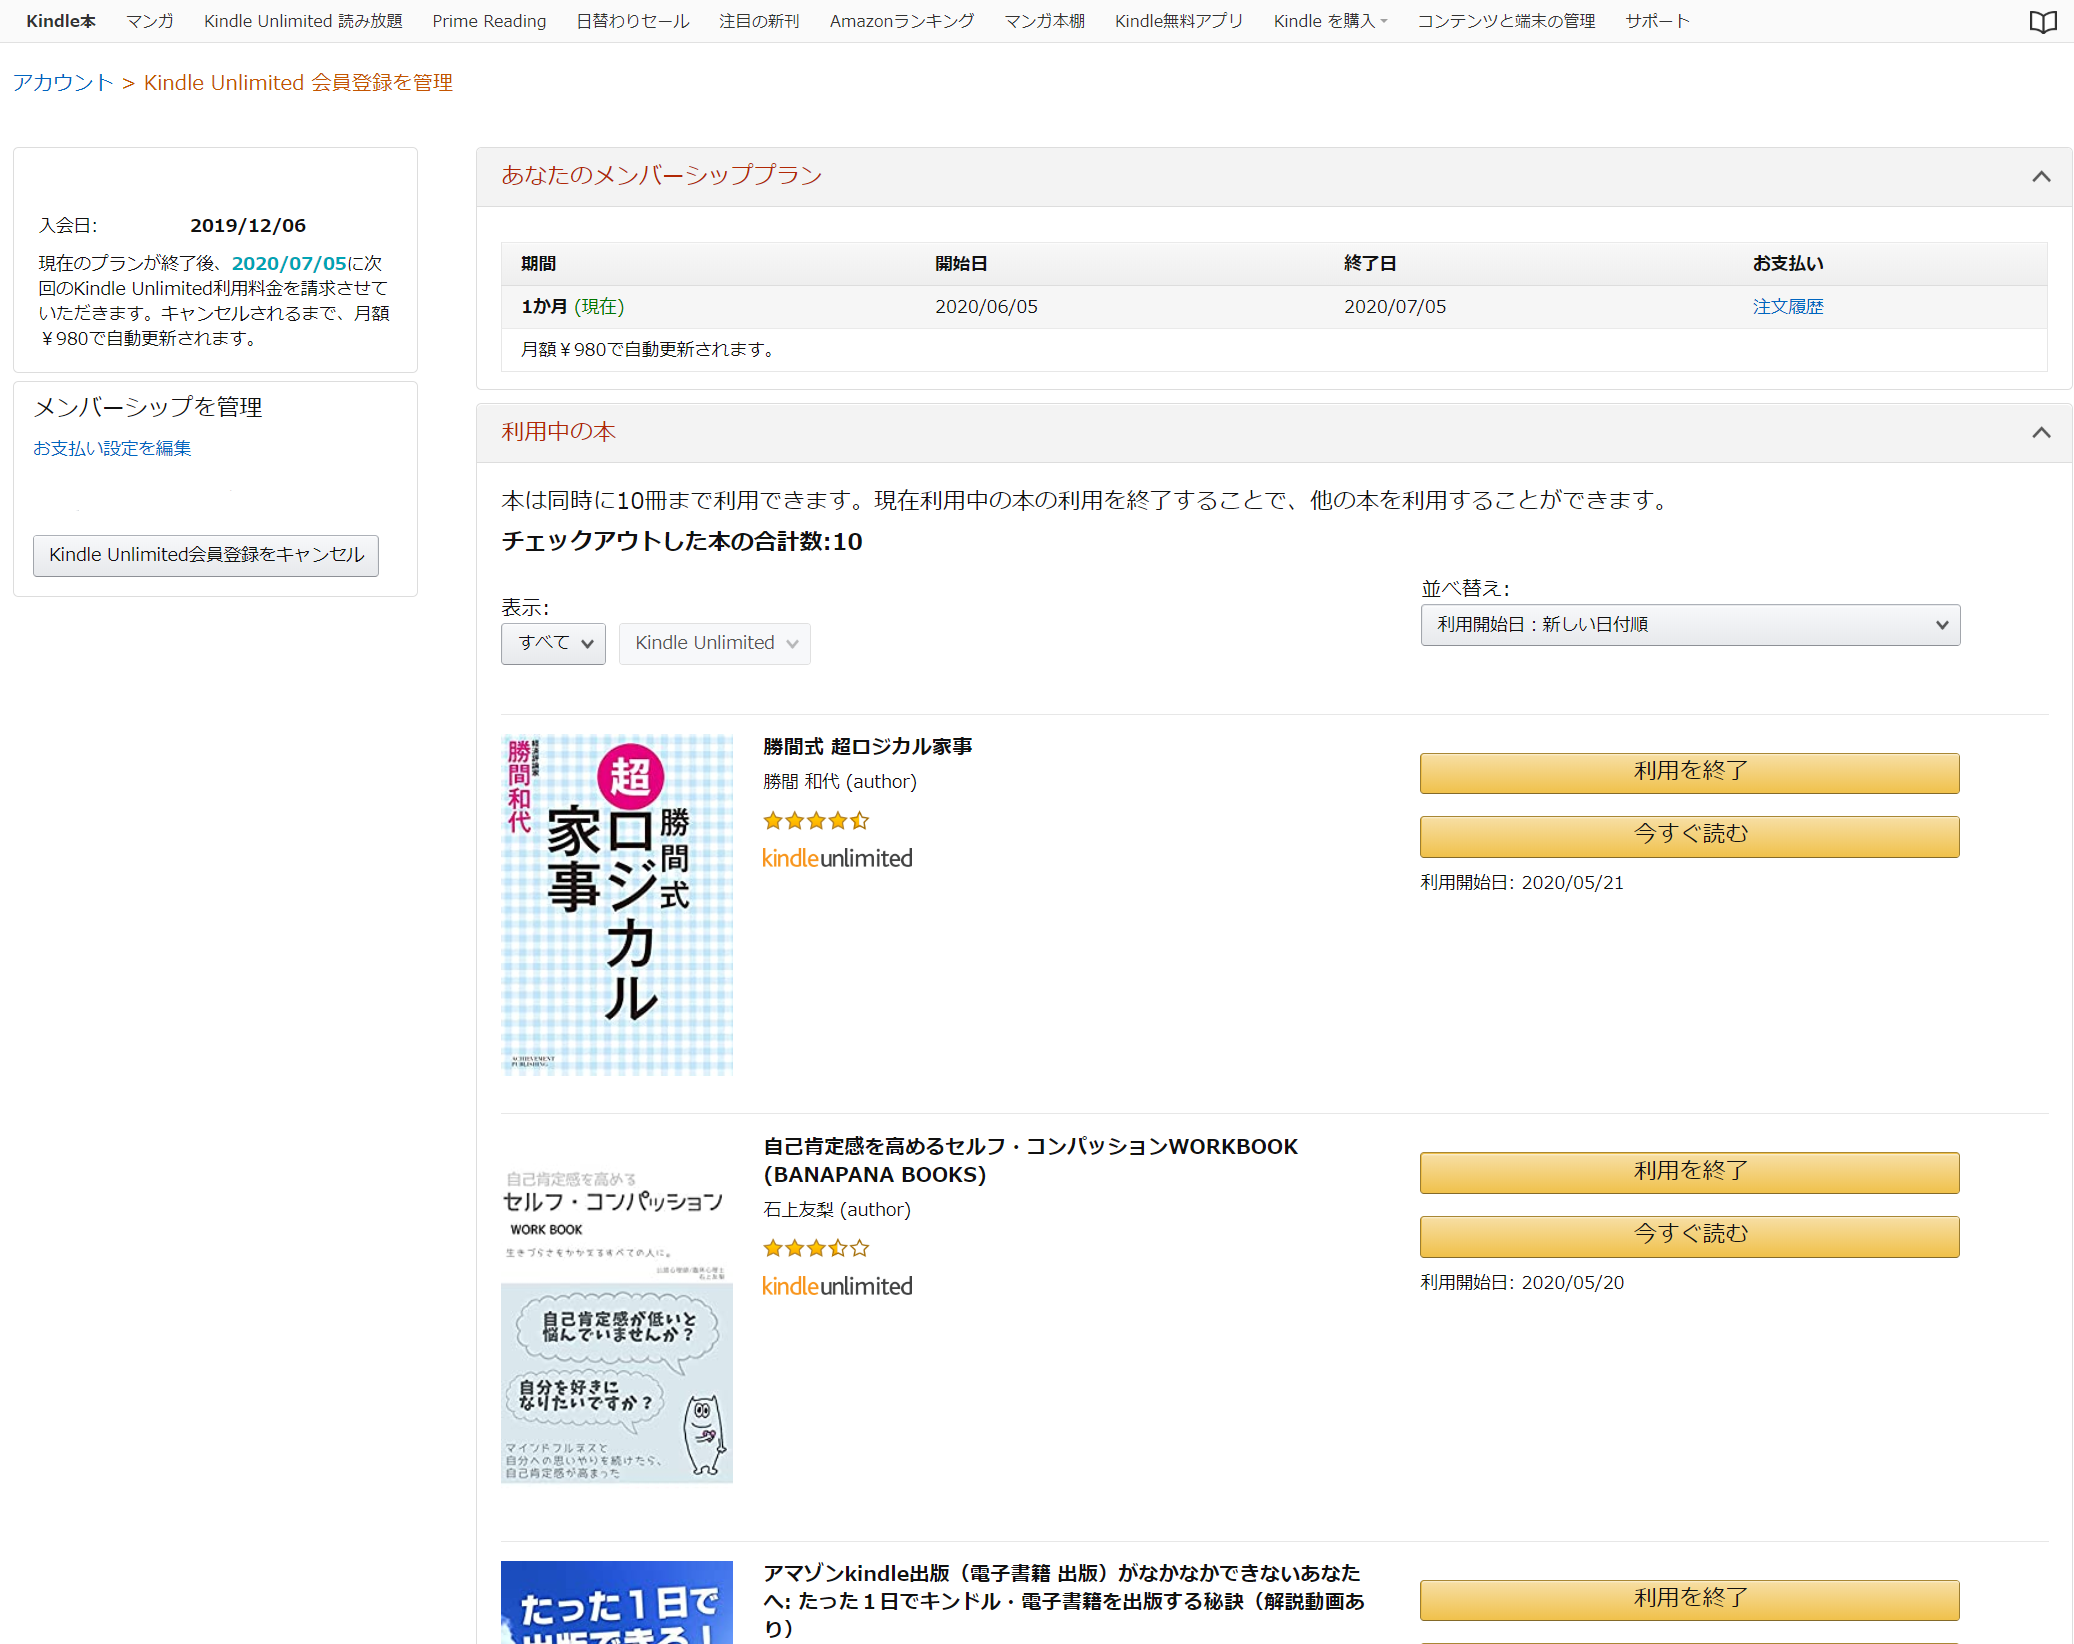
Task: Click 利用開始日: 2020/05/20 text
Action: pyautogui.click(x=1522, y=1283)
